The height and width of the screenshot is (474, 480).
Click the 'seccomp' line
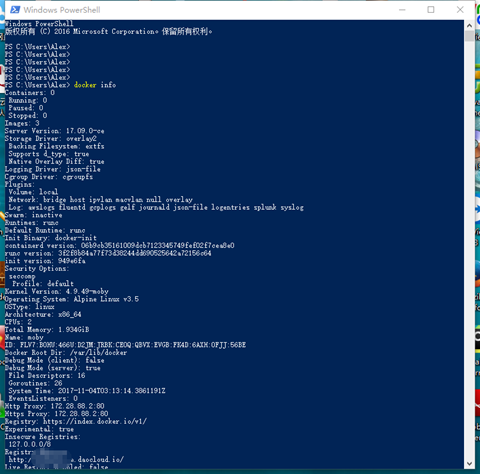[x=22, y=276]
